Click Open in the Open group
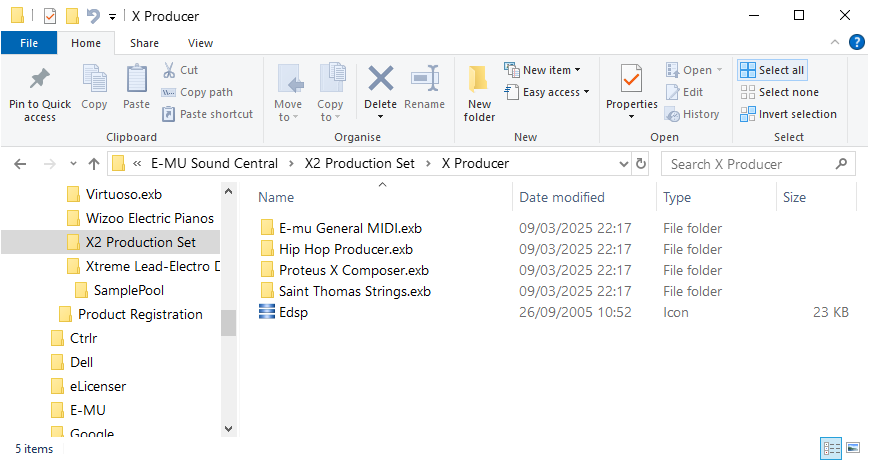 tap(694, 70)
